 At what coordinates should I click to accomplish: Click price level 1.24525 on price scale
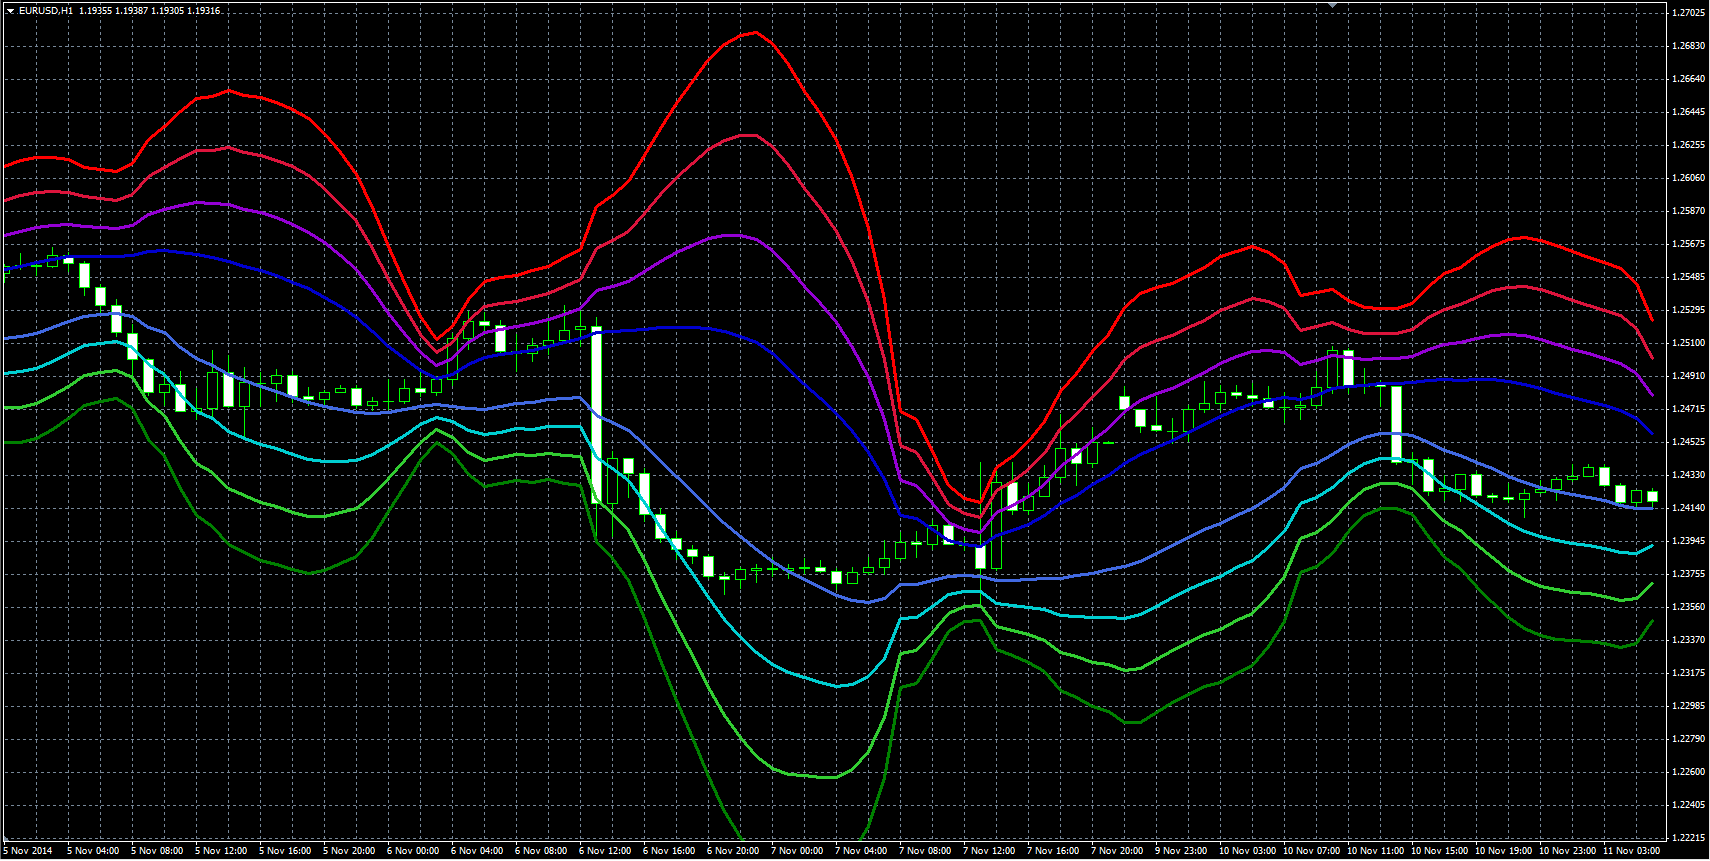[1688, 442]
